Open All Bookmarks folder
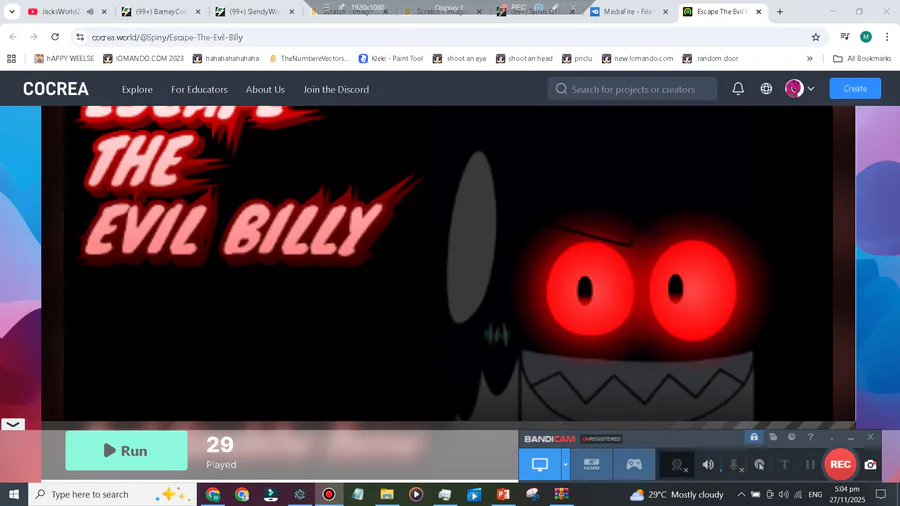 point(862,59)
